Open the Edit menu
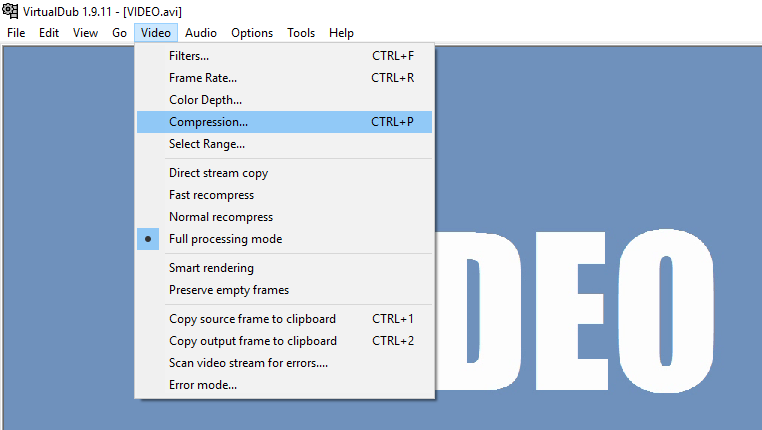The height and width of the screenshot is (430, 762). click(49, 33)
